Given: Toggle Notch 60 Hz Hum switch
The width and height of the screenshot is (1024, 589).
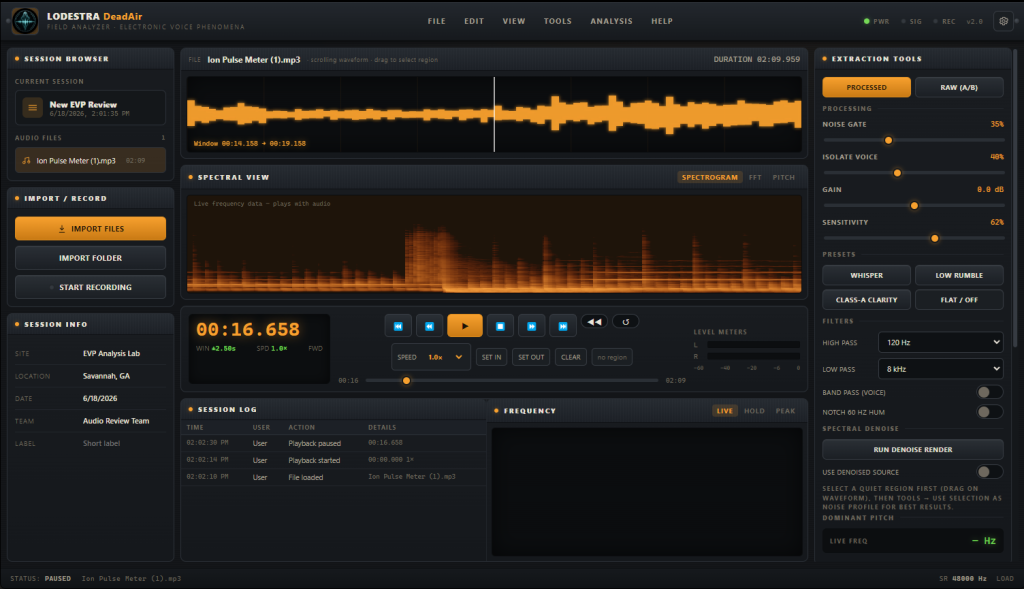Looking at the screenshot, I should [x=989, y=412].
